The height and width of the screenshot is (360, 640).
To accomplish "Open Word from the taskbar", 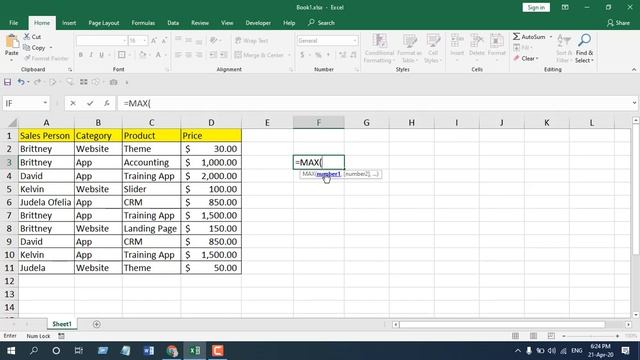I will [x=149, y=351].
